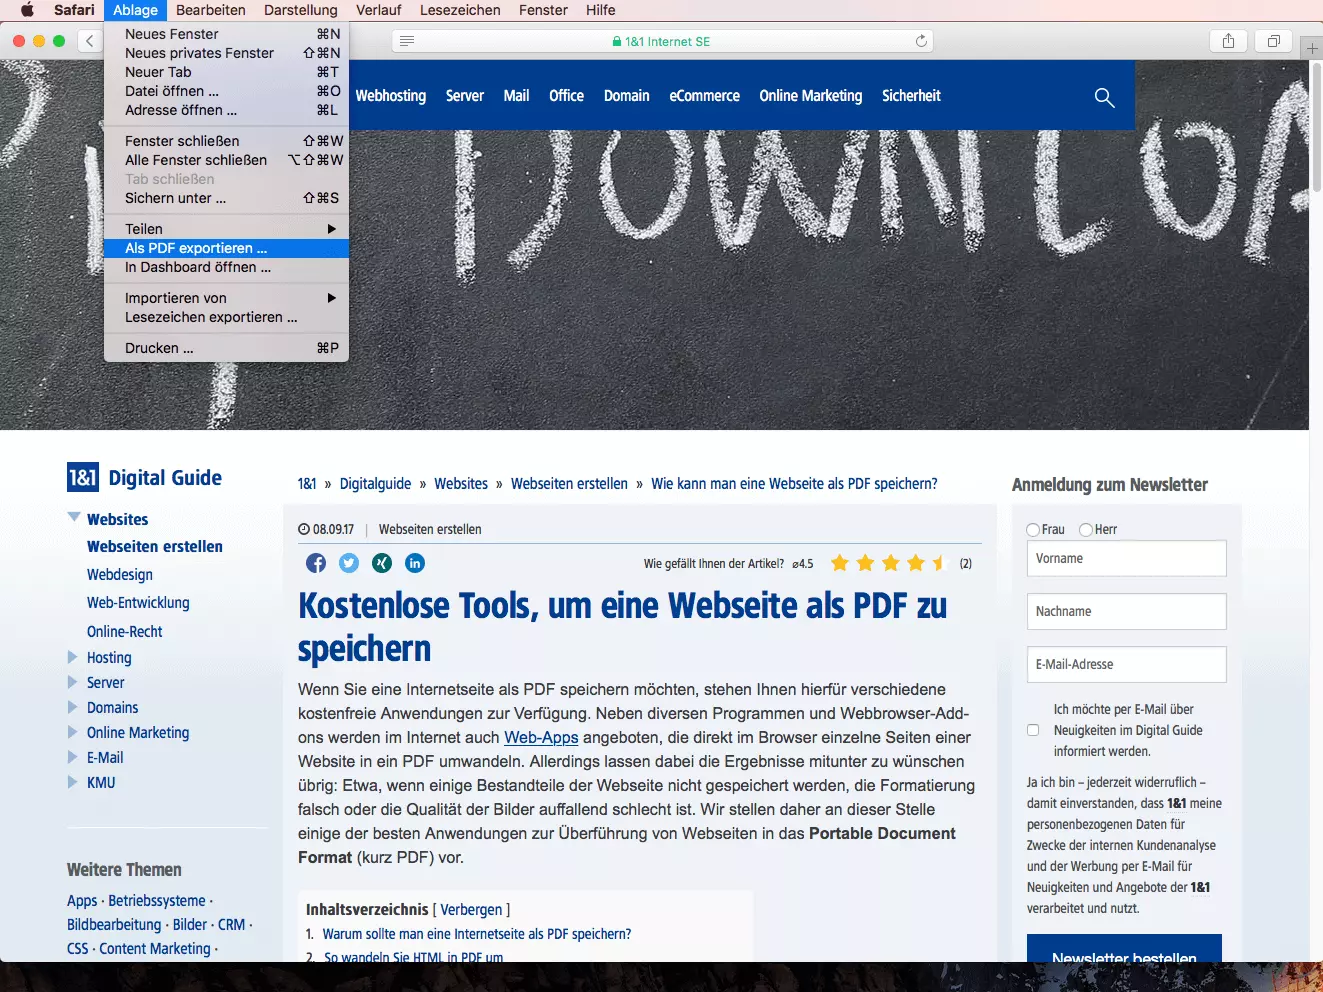Reload the page with the refresh icon
This screenshot has height=992, width=1323.
[921, 41]
